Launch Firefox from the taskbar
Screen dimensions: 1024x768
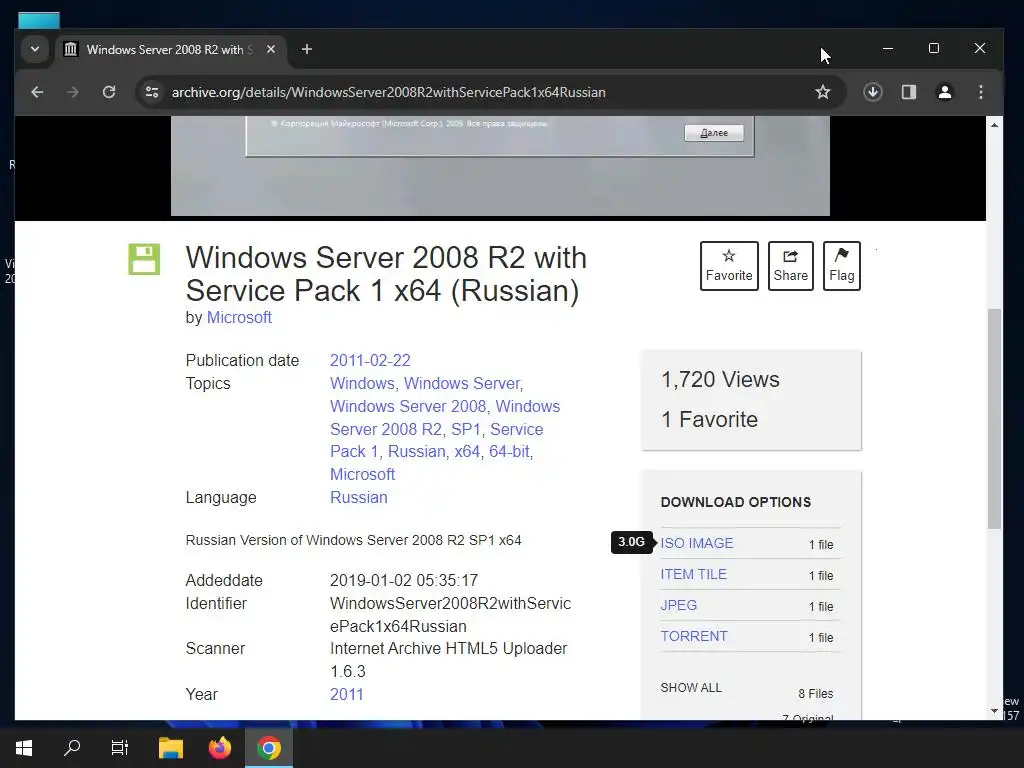tap(220, 748)
